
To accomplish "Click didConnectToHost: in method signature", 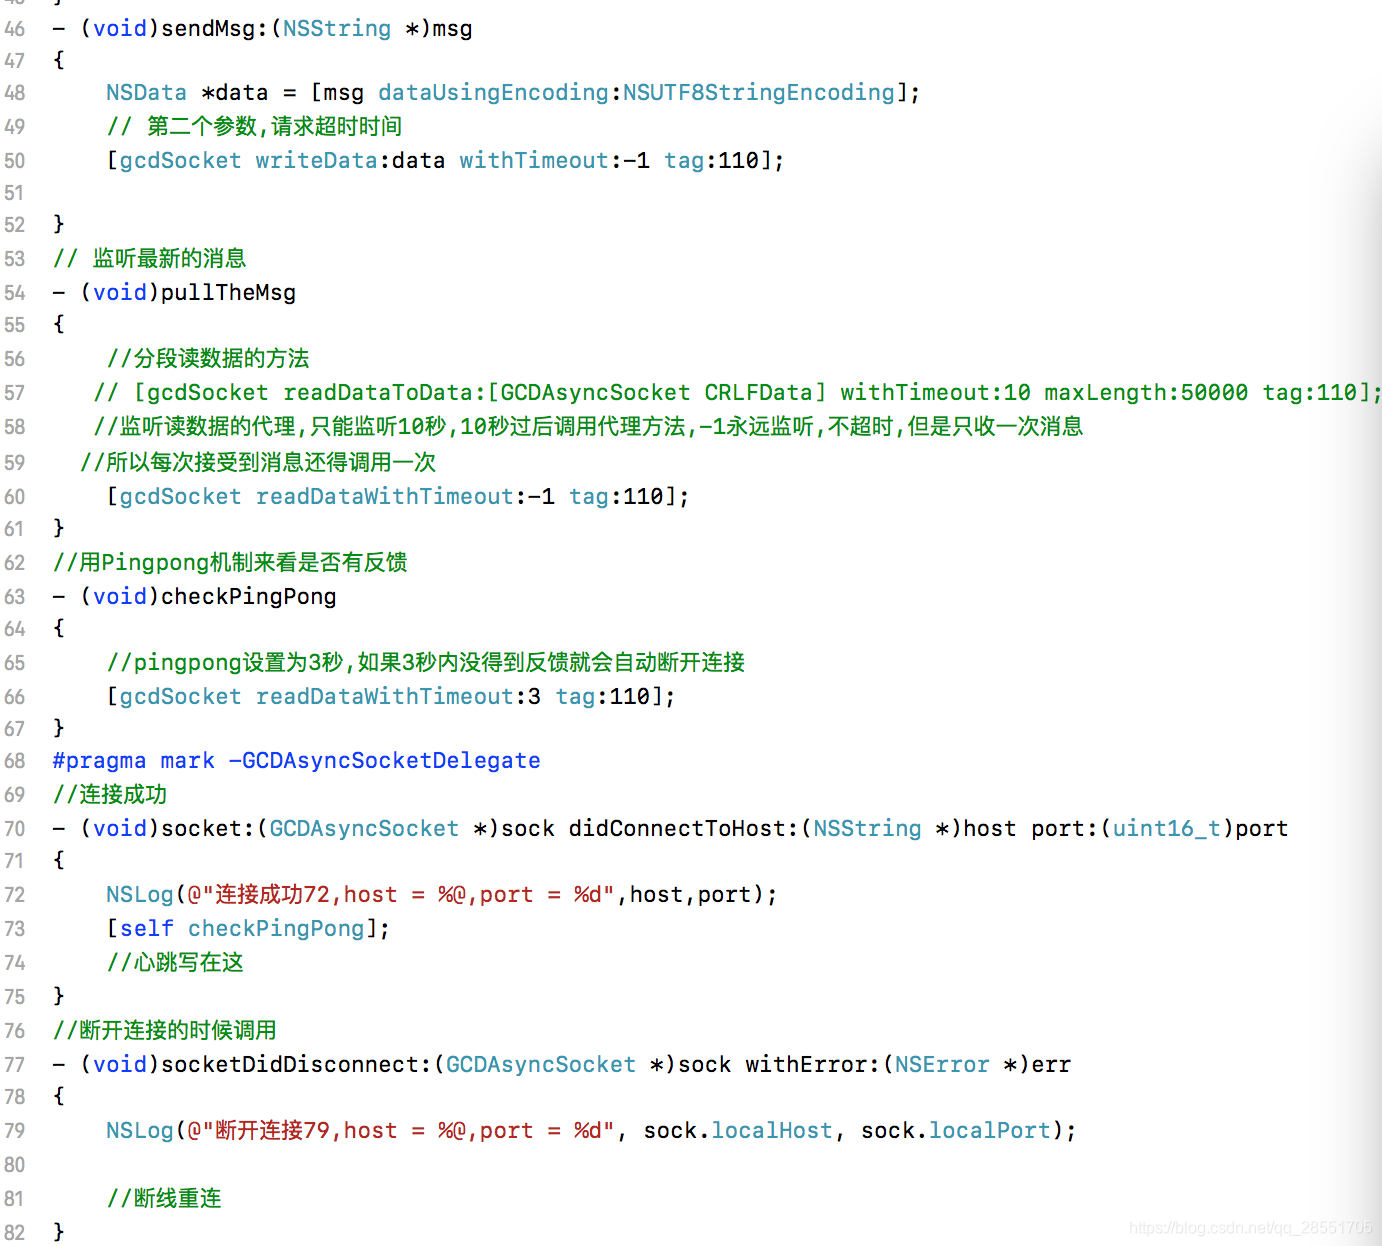I will tap(684, 829).
